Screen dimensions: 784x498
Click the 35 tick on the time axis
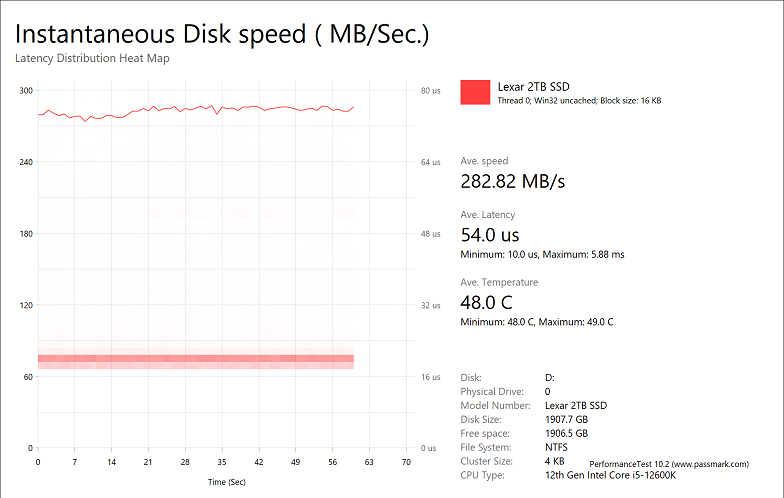(x=222, y=463)
